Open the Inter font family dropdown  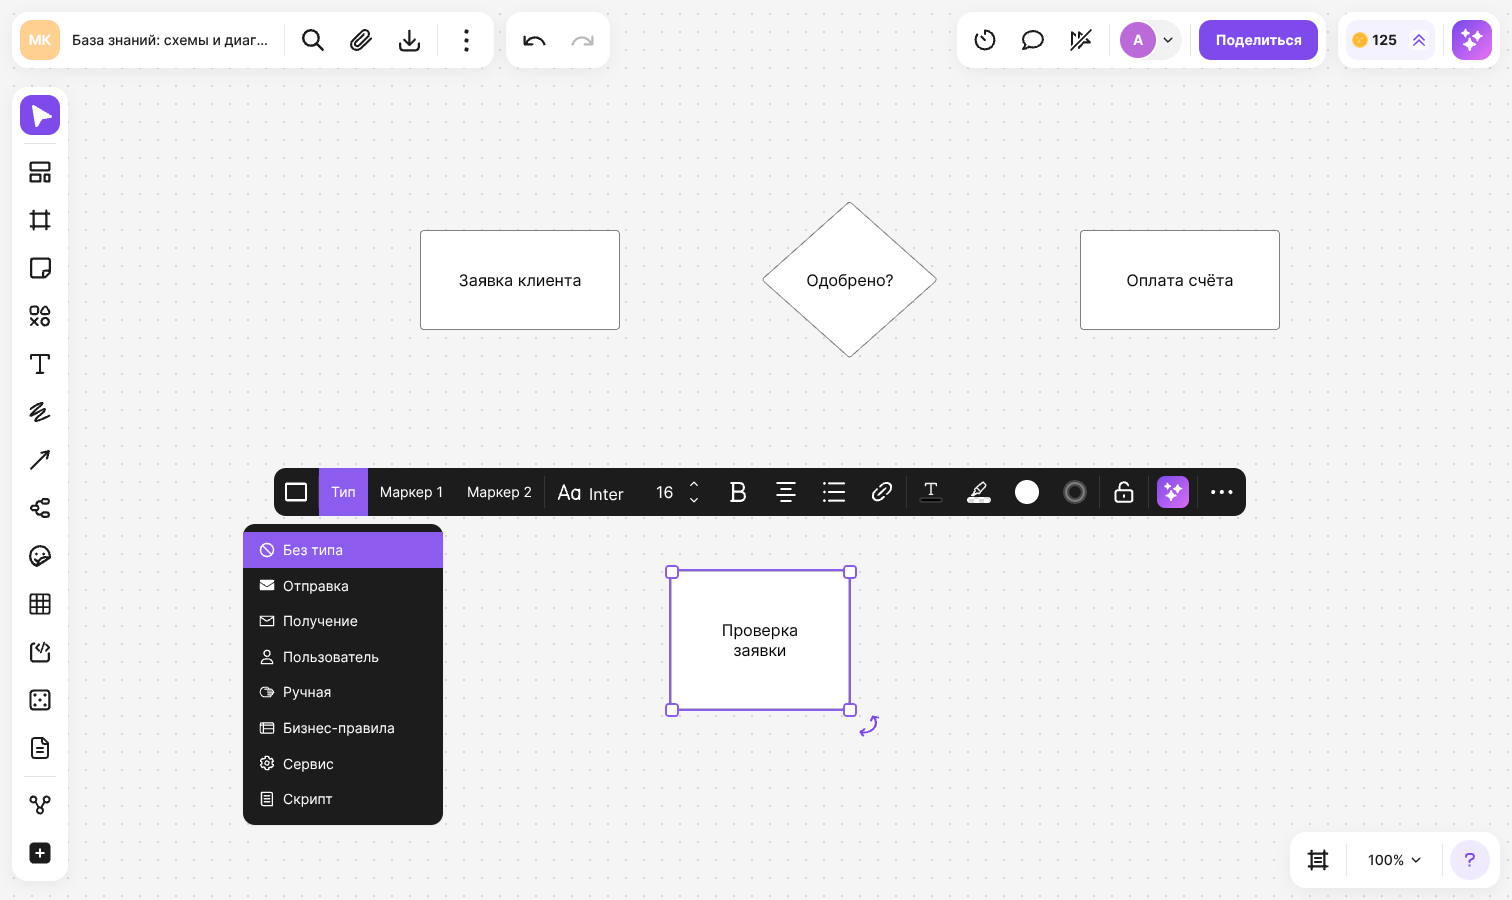(x=591, y=492)
